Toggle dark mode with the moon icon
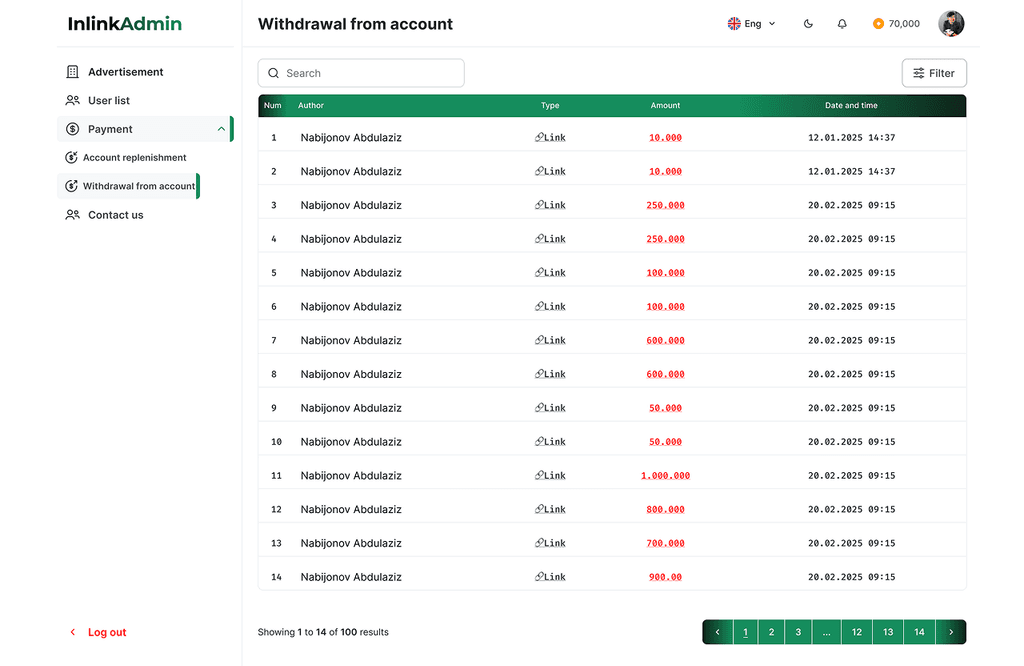 tap(808, 24)
